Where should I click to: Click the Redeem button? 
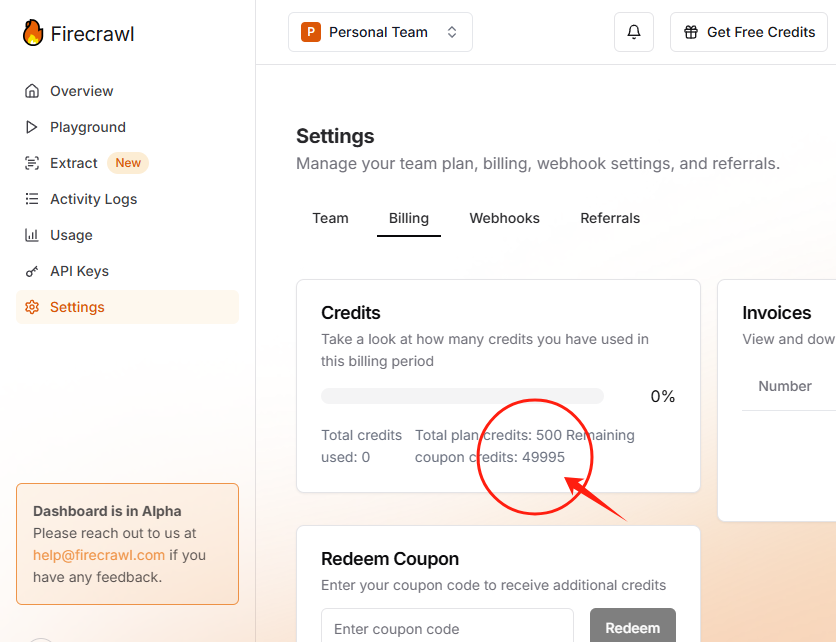[633, 627]
